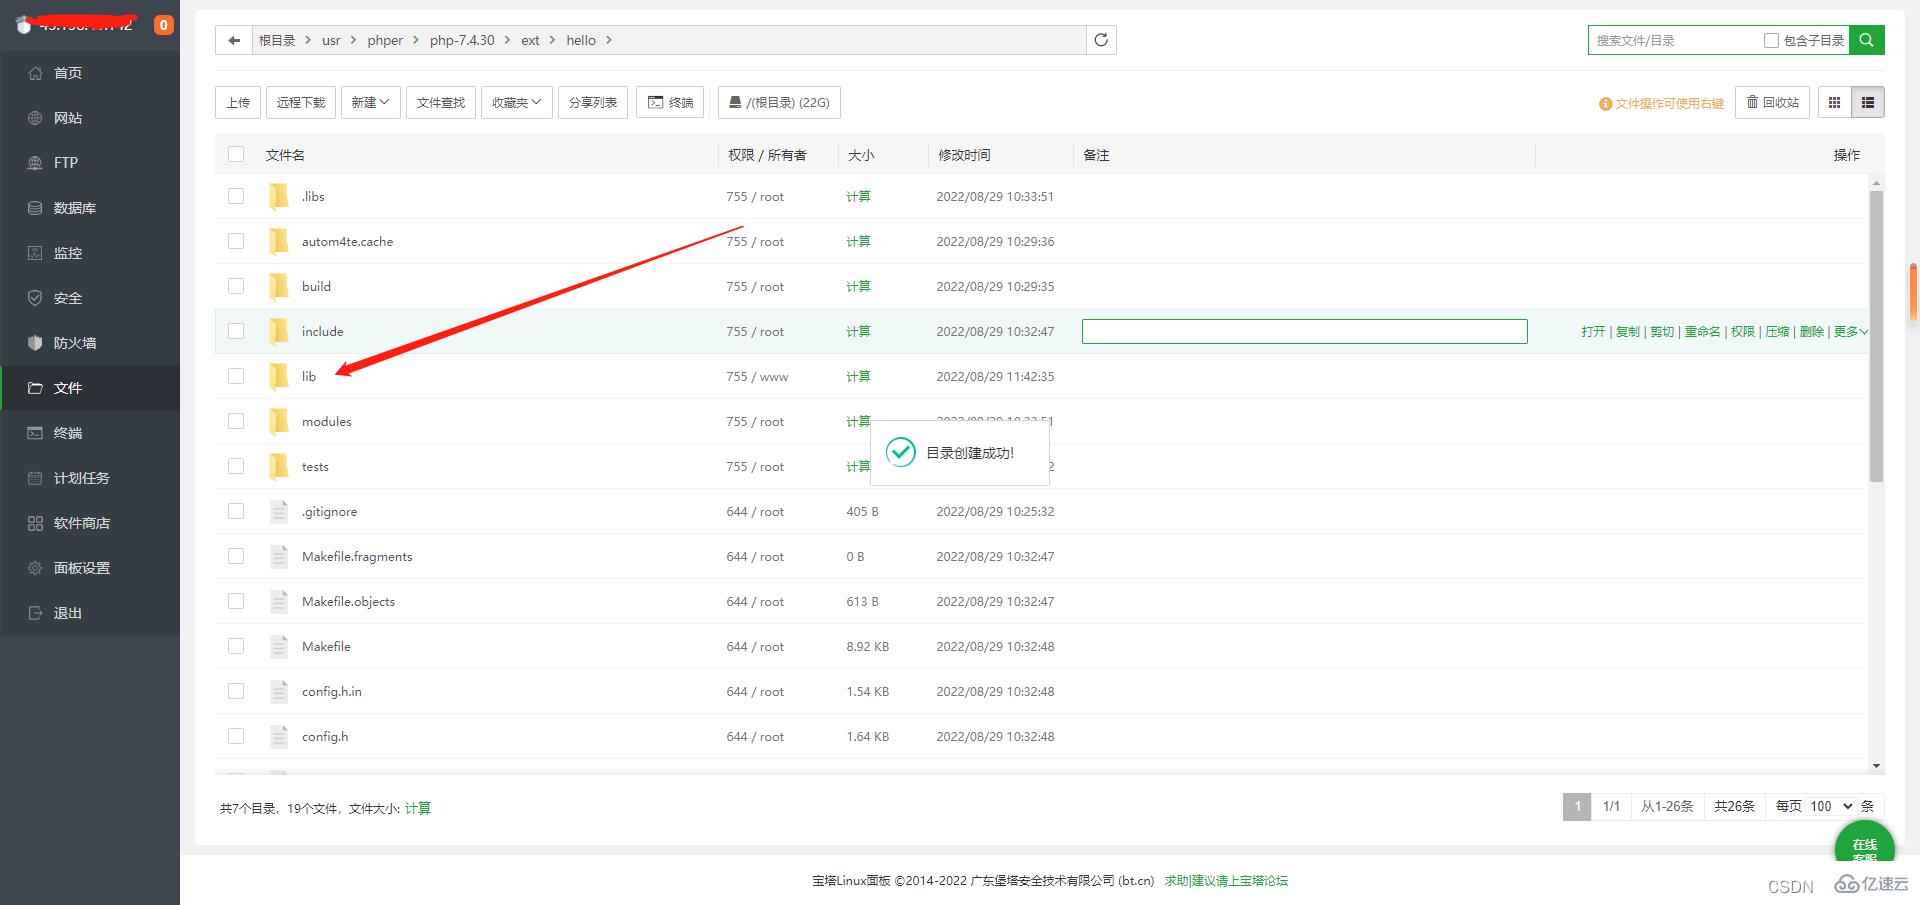Open FTP in the sidebar
Screen dimensions: 1920x905
pos(65,163)
